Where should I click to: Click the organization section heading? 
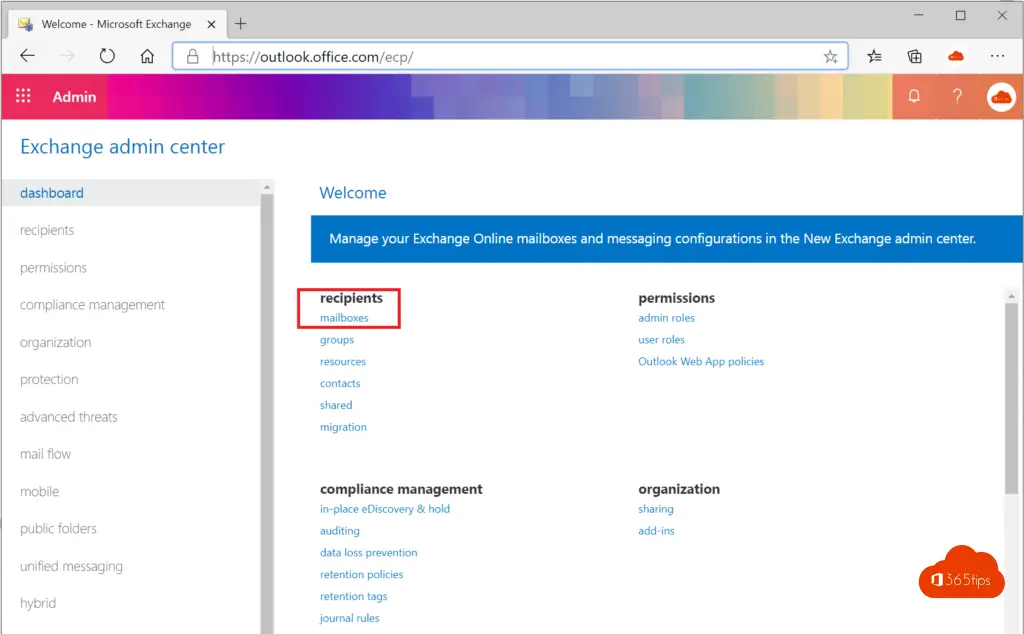(679, 489)
